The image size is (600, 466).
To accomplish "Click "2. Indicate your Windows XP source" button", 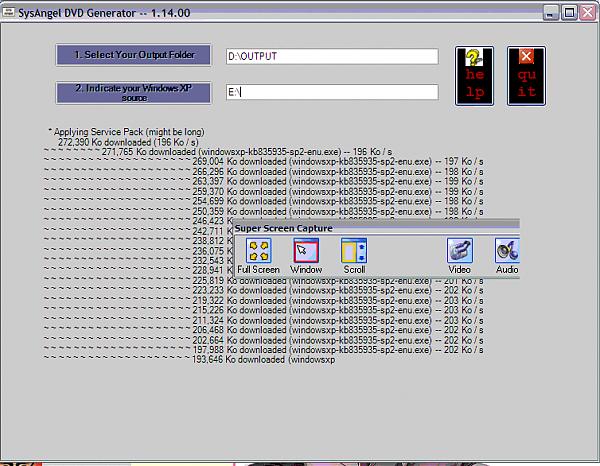I will pyautogui.click(x=134, y=93).
